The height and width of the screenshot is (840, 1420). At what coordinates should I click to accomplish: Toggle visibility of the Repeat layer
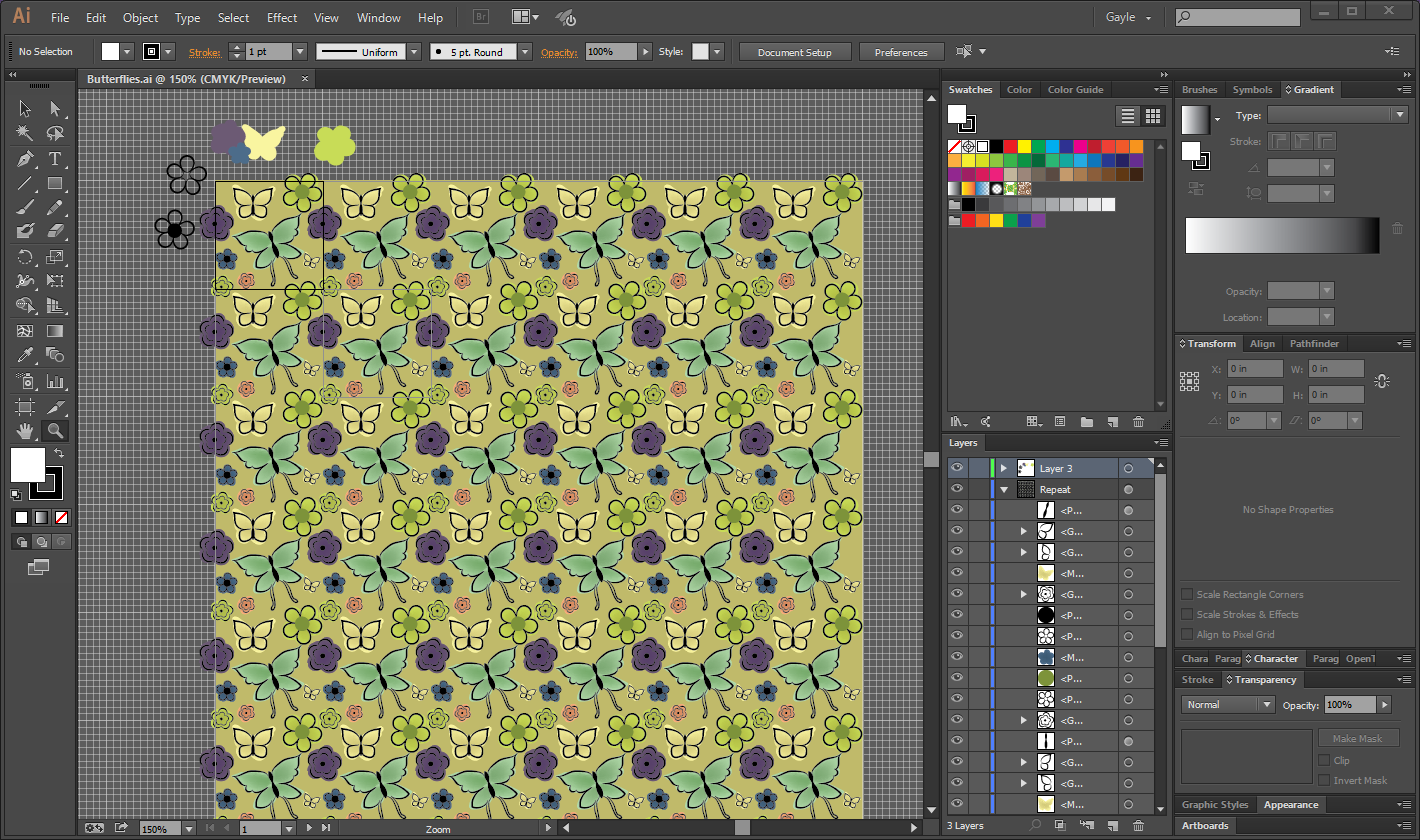point(957,489)
